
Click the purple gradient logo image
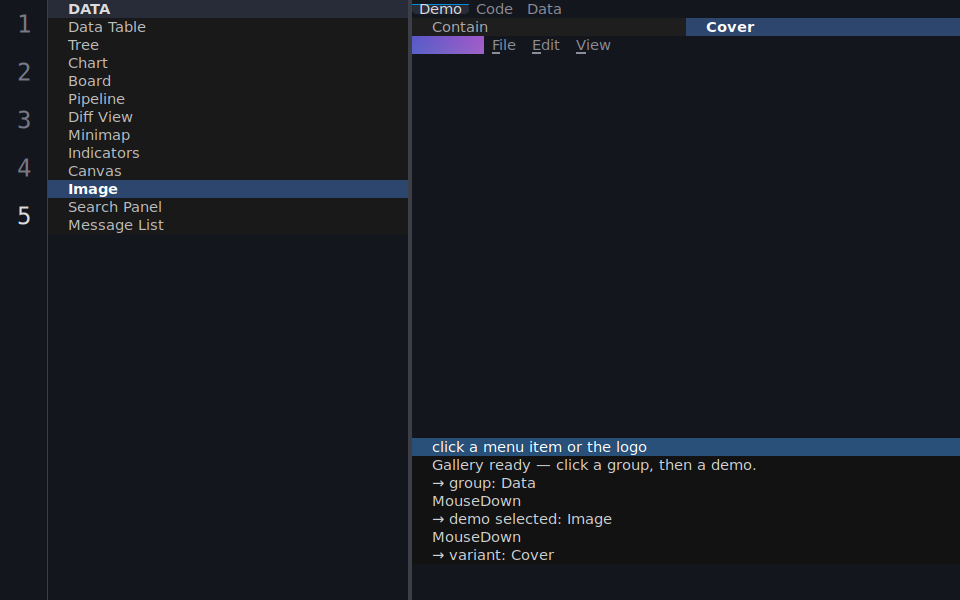click(x=448, y=45)
